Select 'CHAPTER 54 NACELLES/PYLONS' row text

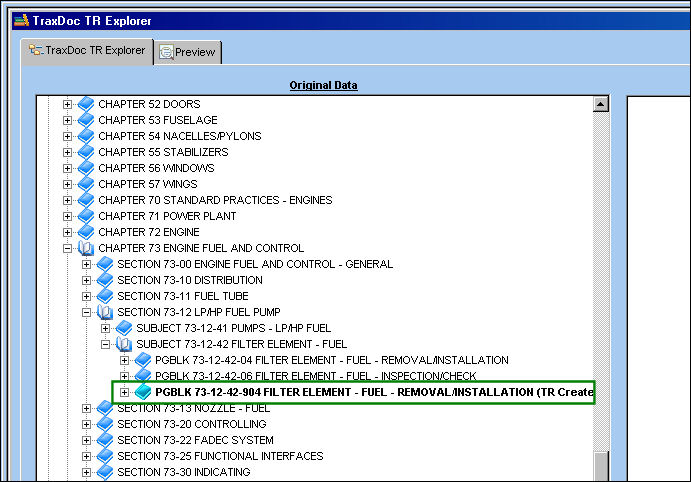[180, 136]
